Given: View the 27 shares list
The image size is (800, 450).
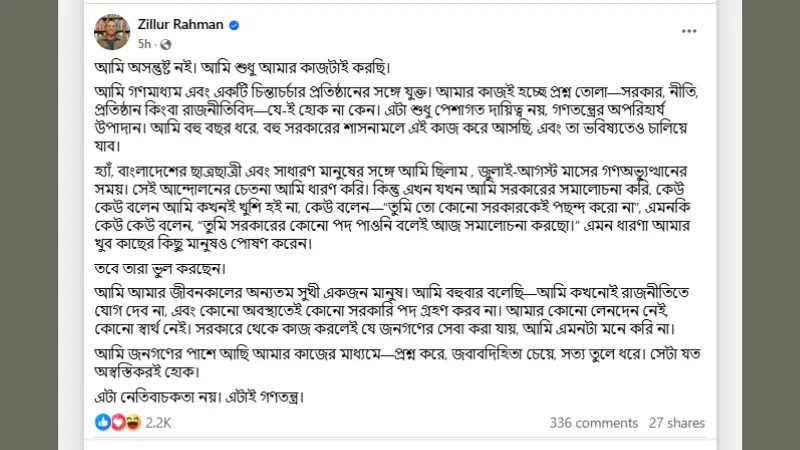Looking at the screenshot, I should 677,423.
